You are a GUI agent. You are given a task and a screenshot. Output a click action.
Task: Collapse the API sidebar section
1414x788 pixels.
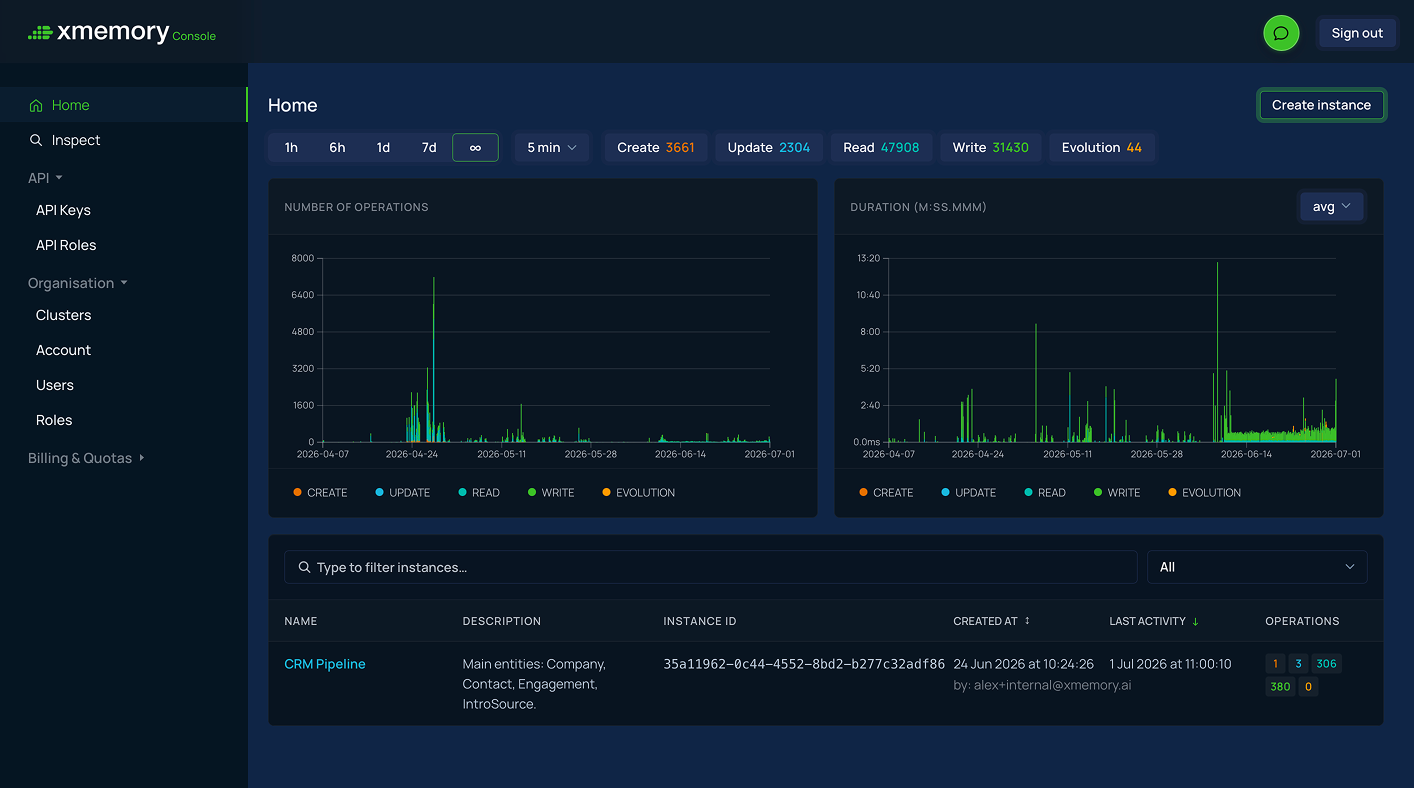pyautogui.click(x=46, y=178)
